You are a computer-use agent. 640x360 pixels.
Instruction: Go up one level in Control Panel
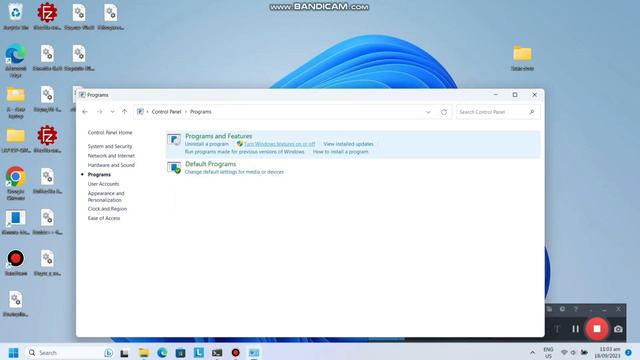click(x=124, y=112)
